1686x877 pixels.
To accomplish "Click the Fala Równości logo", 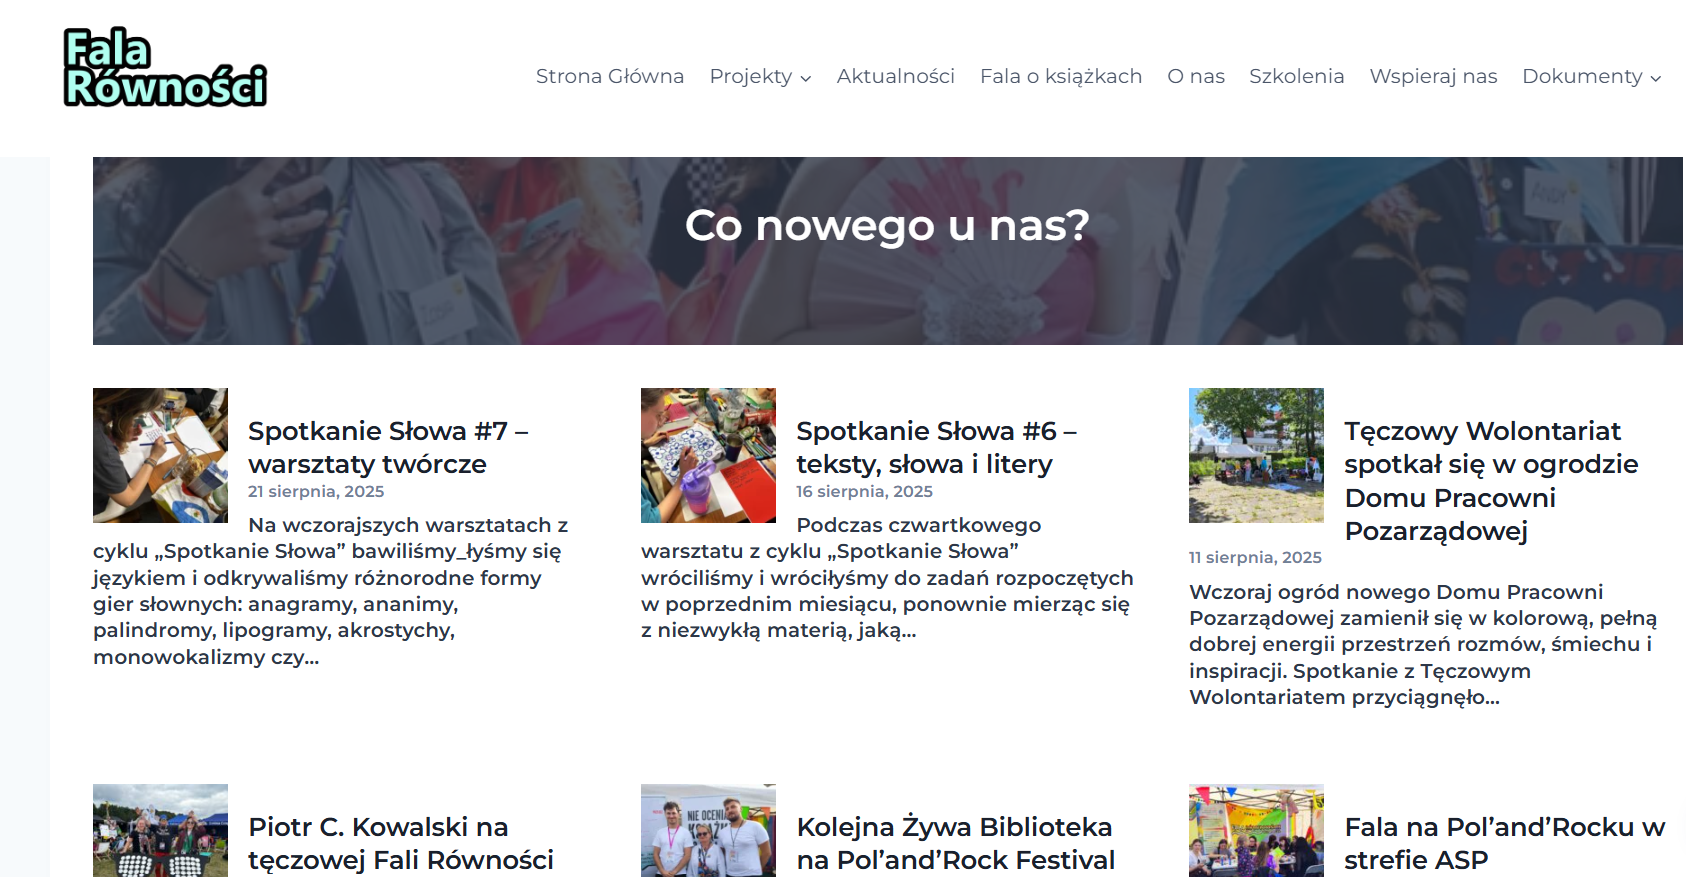I will click(x=165, y=67).
